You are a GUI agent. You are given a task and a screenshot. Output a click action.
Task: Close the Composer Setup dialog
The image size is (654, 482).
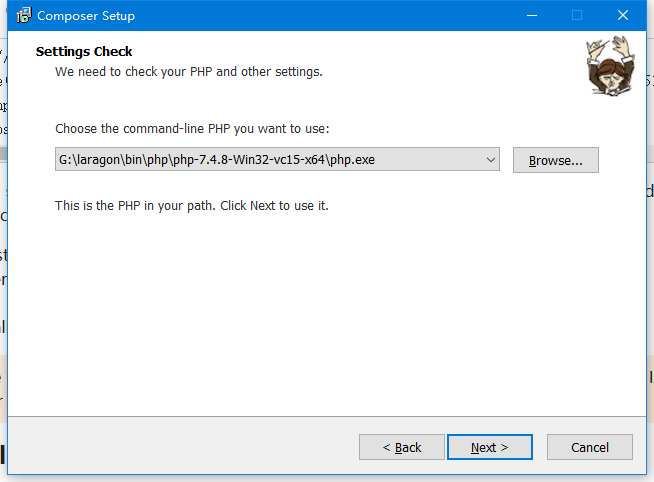coord(623,15)
